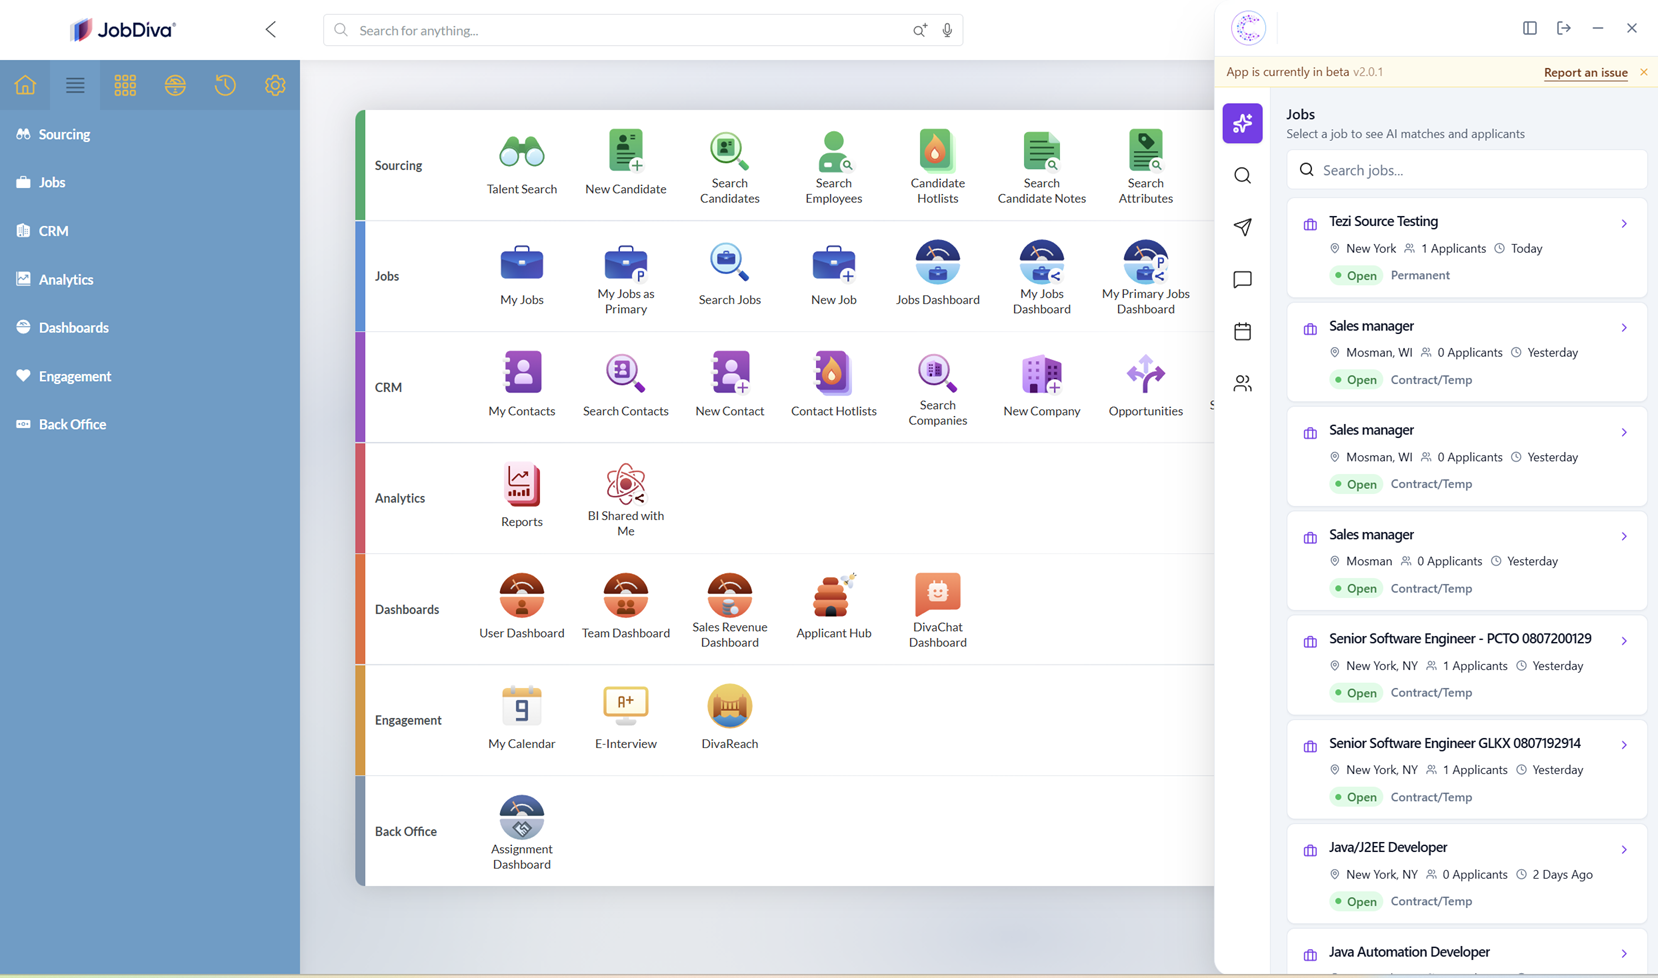This screenshot has width=1658, height=978.
Task: Activate voice search microphone
Action: [947, 30]
